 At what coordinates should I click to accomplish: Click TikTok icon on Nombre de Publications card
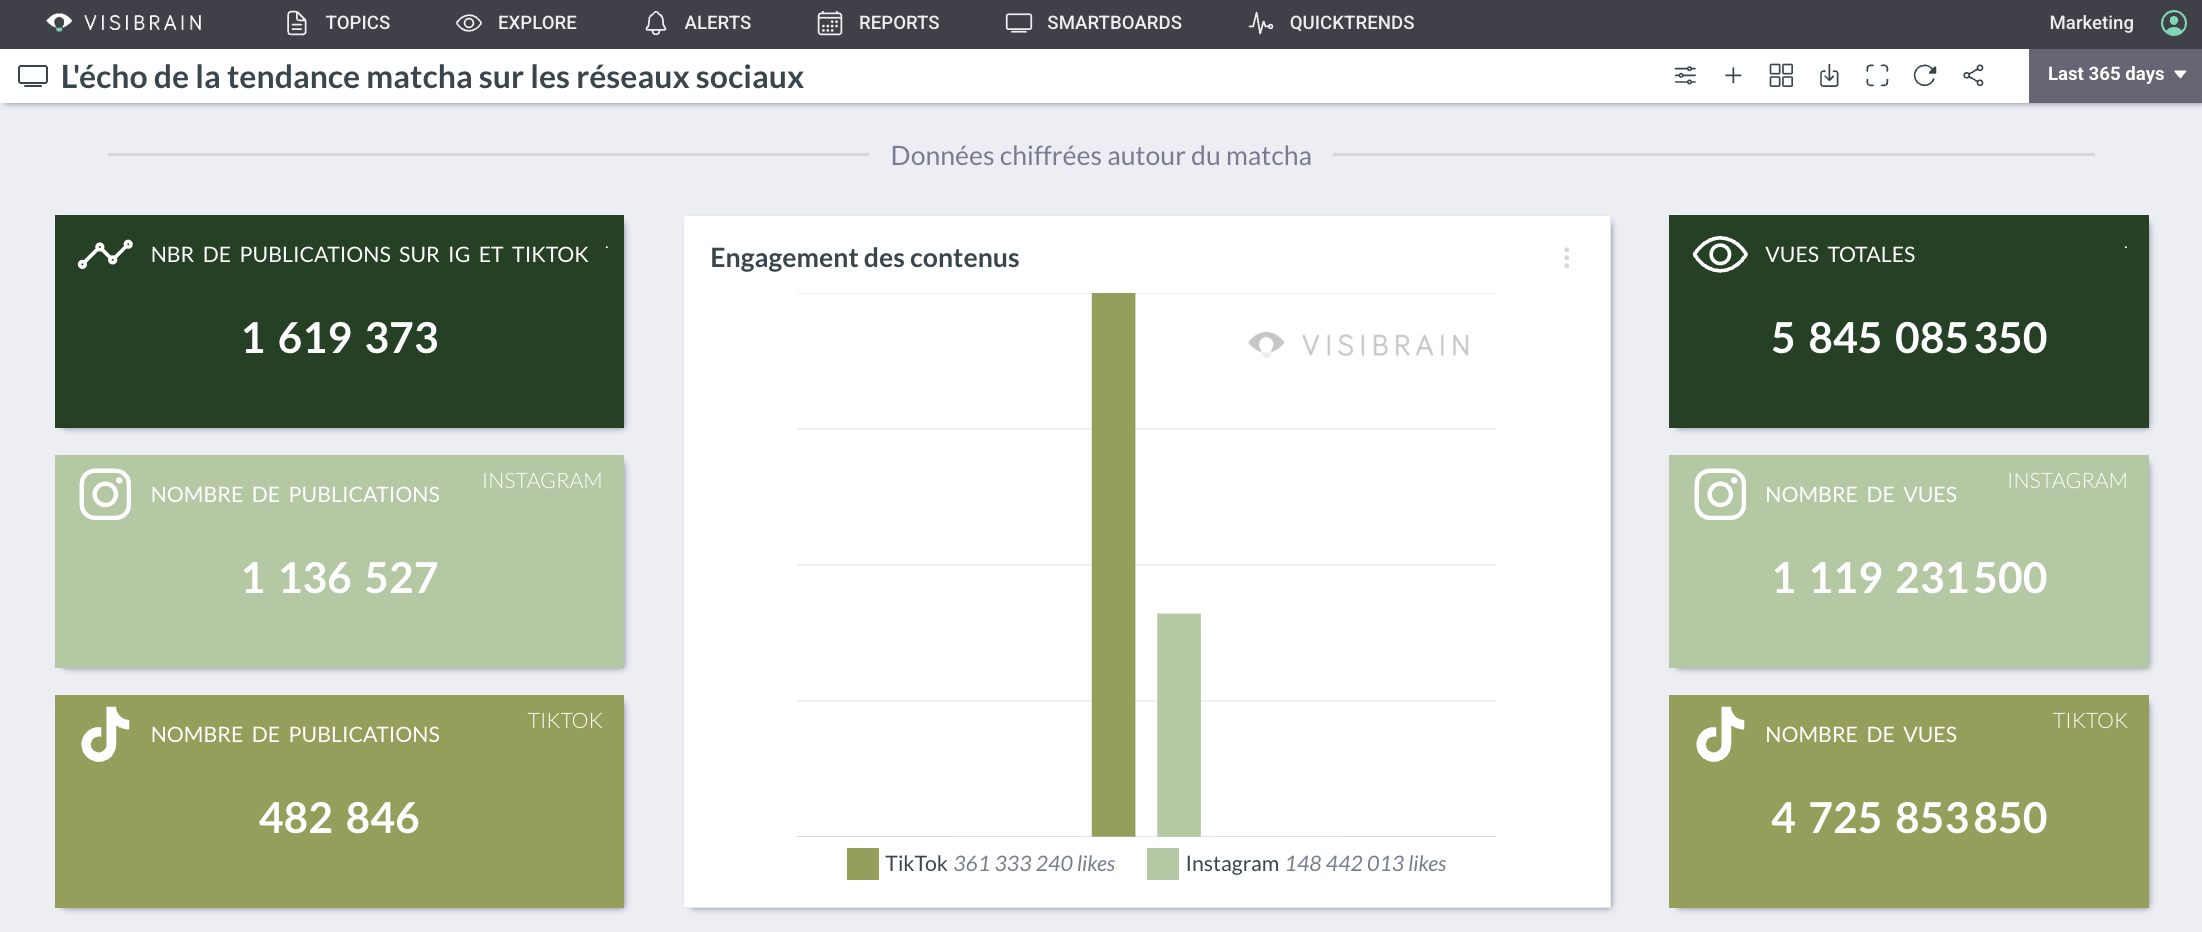pyautogui.click(x=105, y=734)
